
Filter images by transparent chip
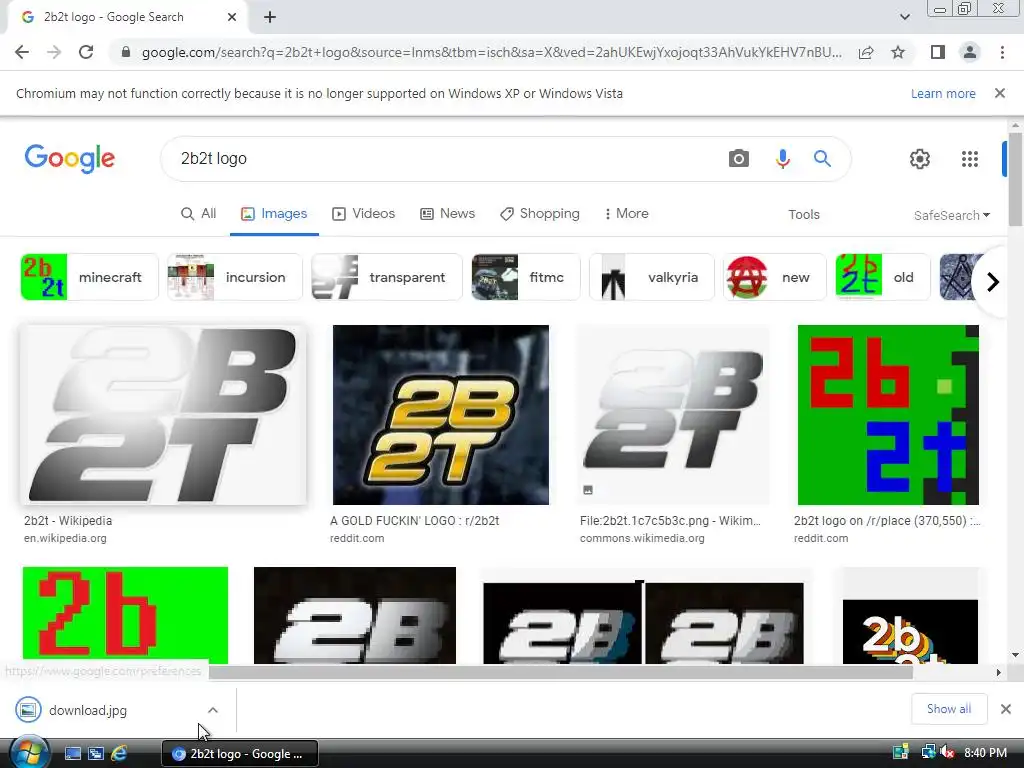point(387,277)
